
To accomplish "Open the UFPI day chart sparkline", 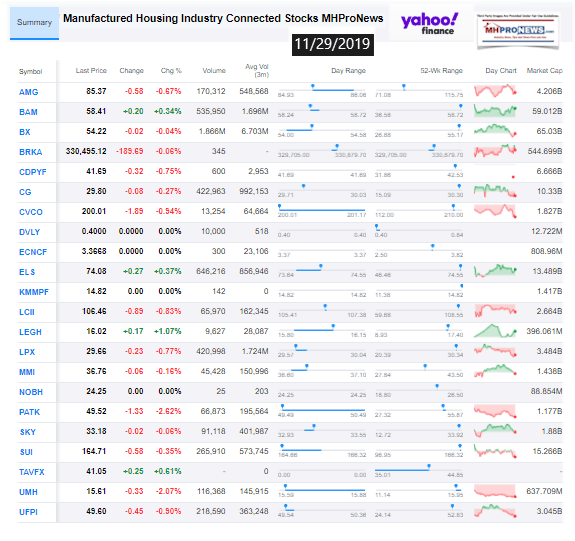I will click(x=495, y=511).
